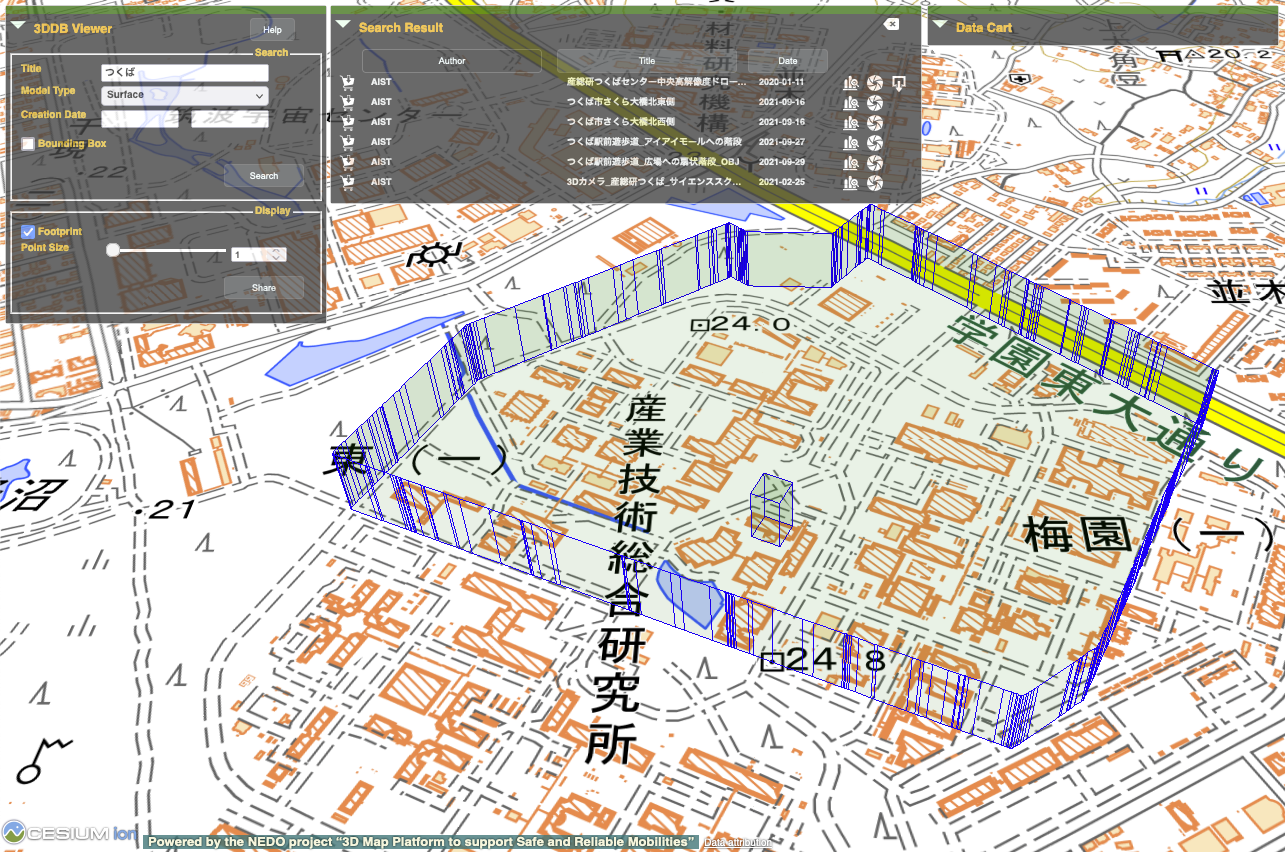Click the Search button
Viewport: 1285px width, 852px height.
(x=264, y=176)
